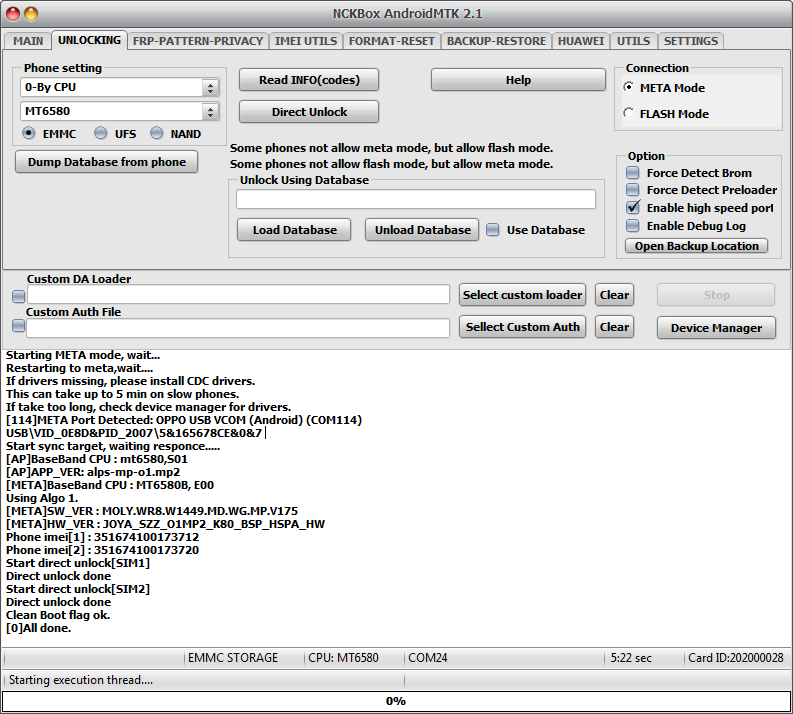Screen dimensions: 793x714
Task: Click the Custom DA Loader path field
Action: pyautogui.click(x=239, y=295)
